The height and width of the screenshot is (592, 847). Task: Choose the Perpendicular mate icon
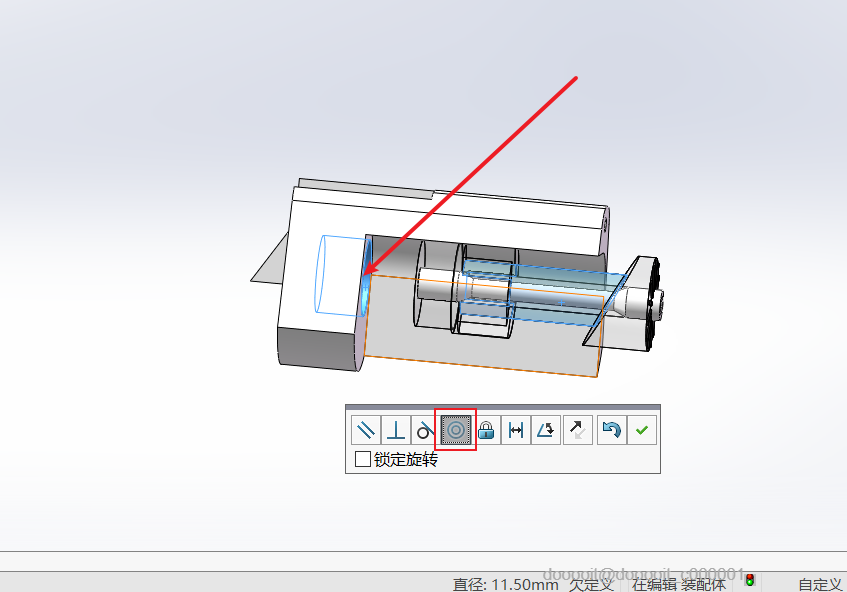pos(396,430)
